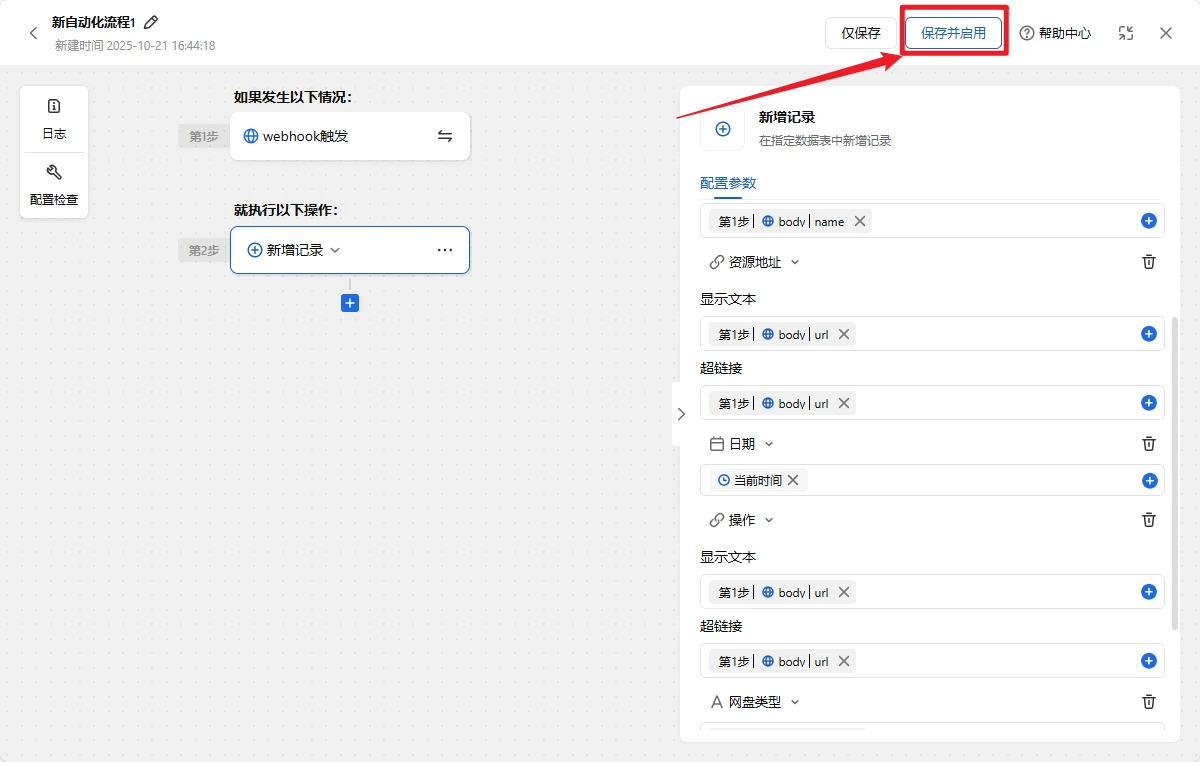Expand the 日期 field type dropdown
1200x762 pixels.
768,444
